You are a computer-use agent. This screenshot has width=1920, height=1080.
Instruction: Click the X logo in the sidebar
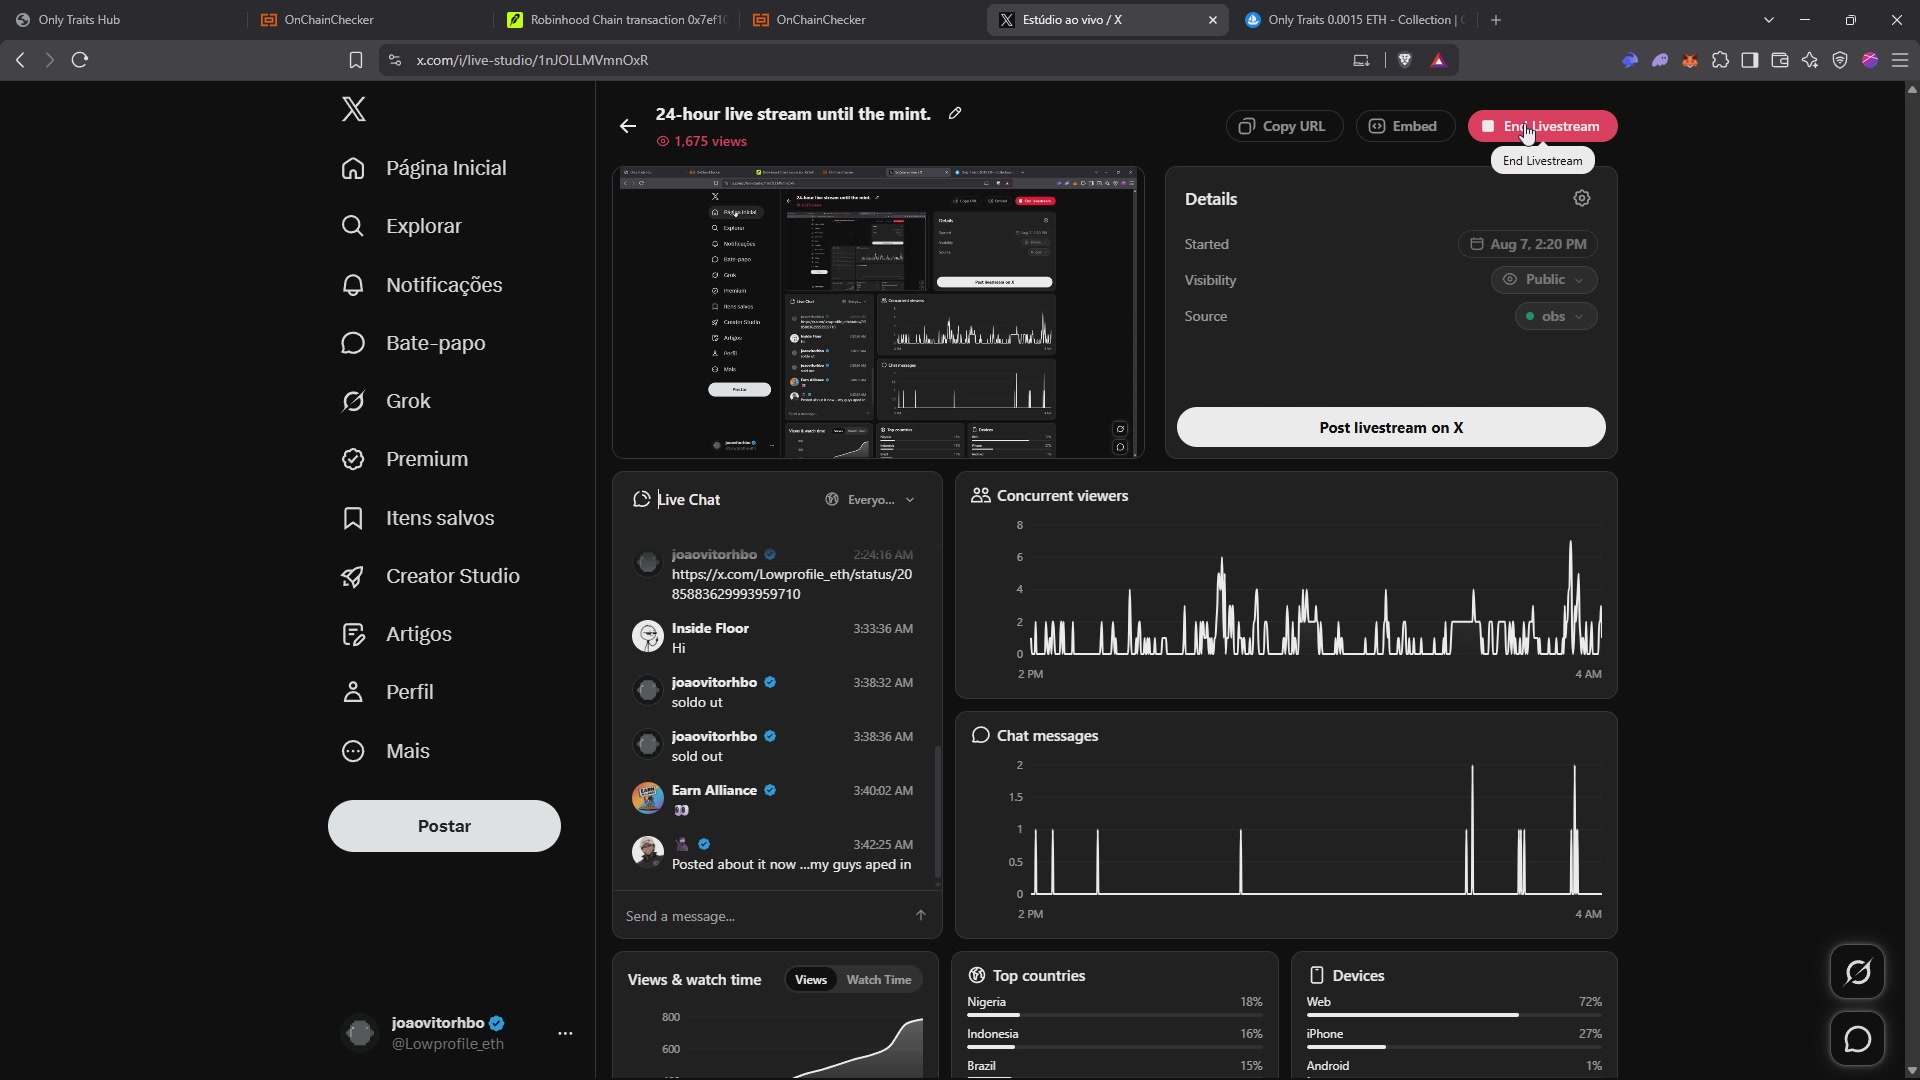(x=353, y=109)
